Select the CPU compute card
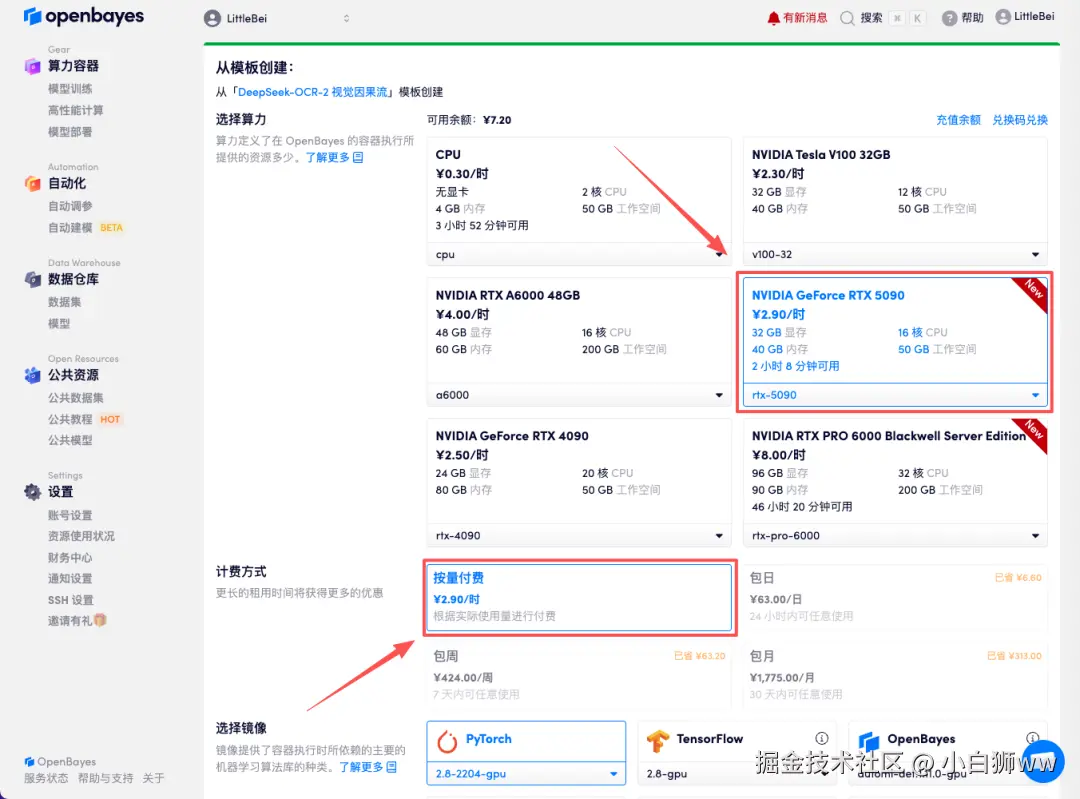This screenshot has width=1080, height=799. coord(579,201)
